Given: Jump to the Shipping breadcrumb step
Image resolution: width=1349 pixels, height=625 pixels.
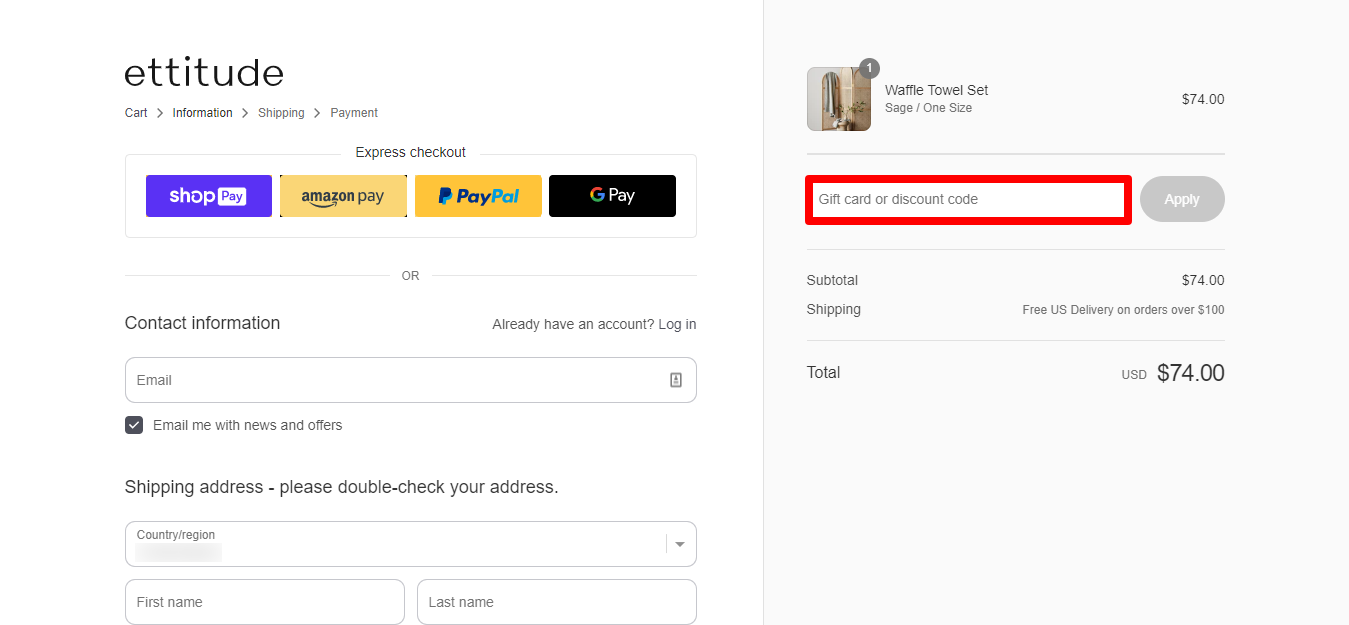Looking at the screenshot, I should (281, 113).
